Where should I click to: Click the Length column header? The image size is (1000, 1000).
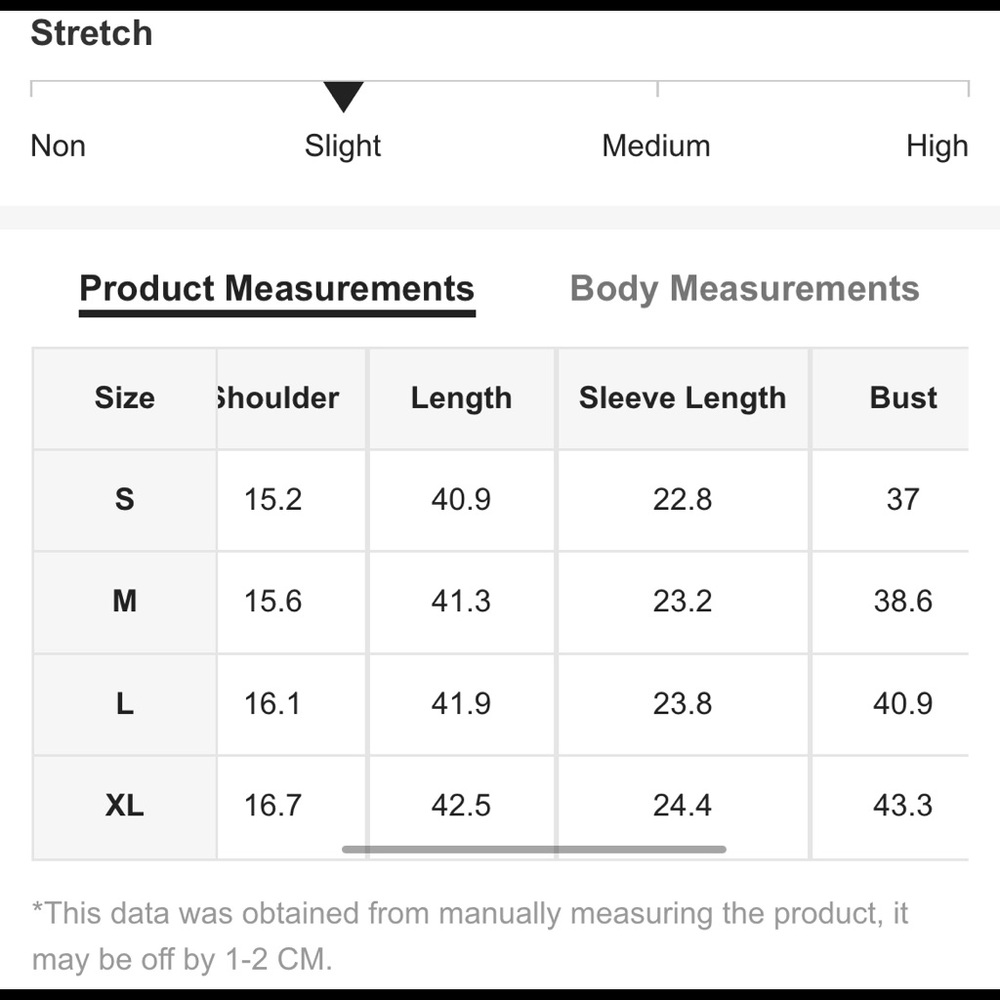(461, 398)
